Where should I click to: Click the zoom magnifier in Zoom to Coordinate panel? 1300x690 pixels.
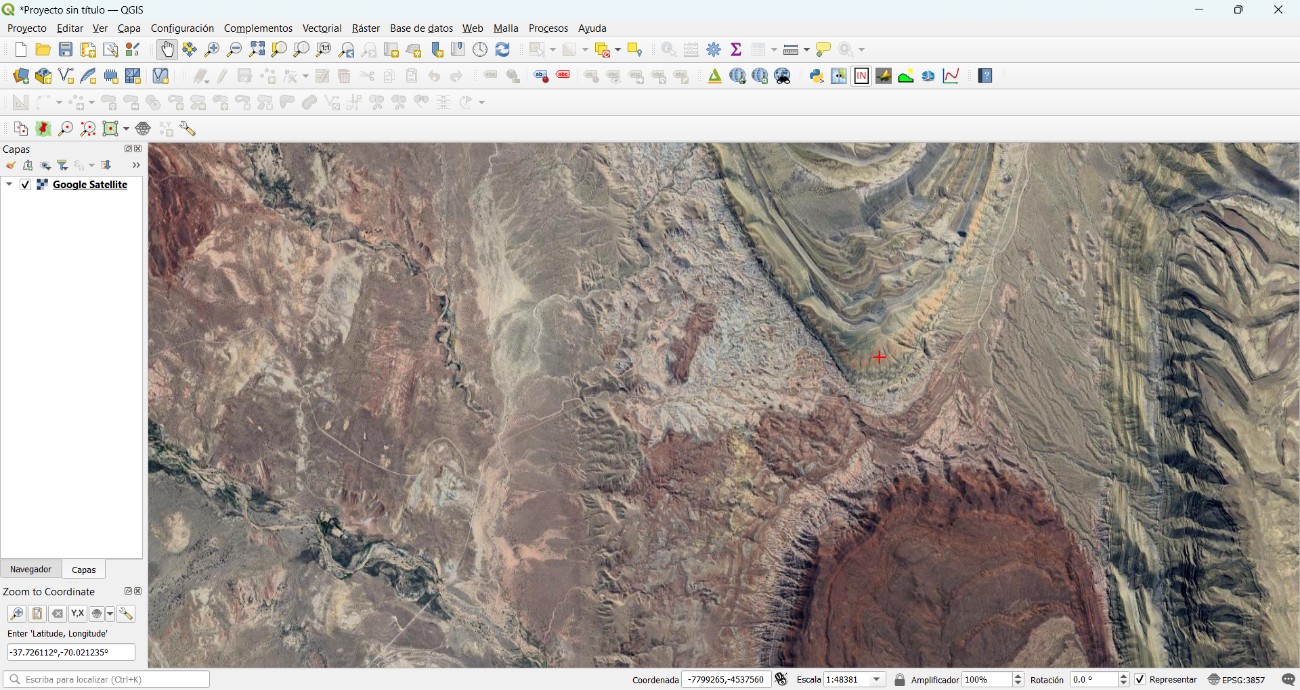pos(16,614)
